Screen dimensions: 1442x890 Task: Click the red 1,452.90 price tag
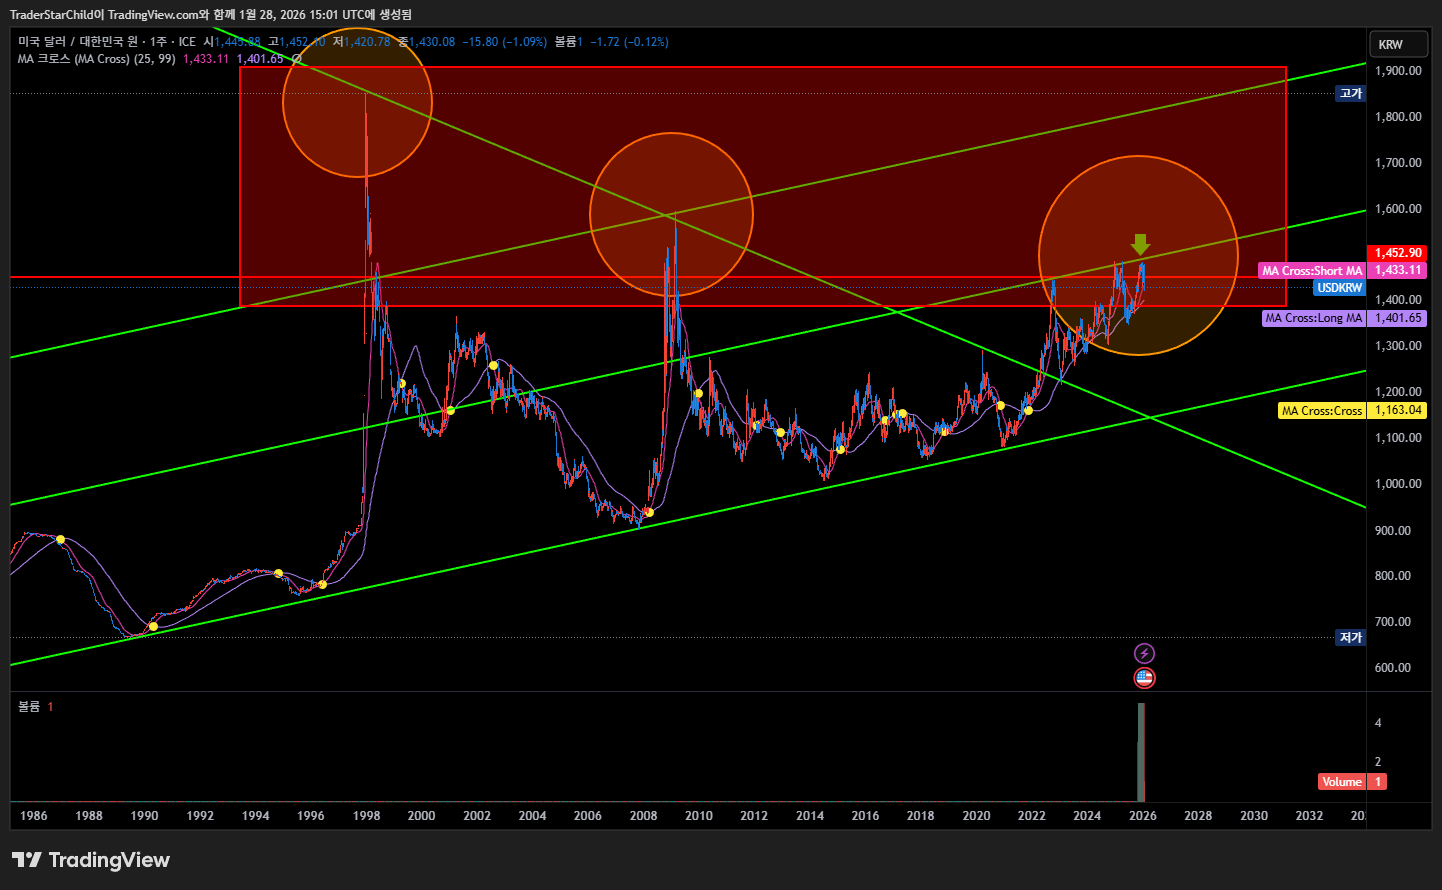pos(1397,253)
